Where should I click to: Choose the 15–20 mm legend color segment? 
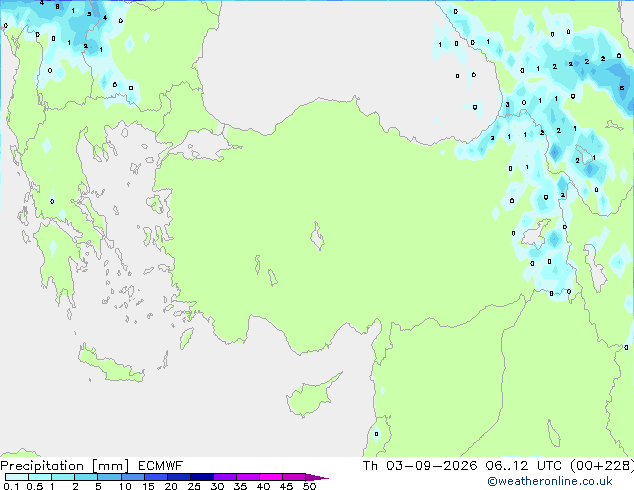[x=155, y=477]
